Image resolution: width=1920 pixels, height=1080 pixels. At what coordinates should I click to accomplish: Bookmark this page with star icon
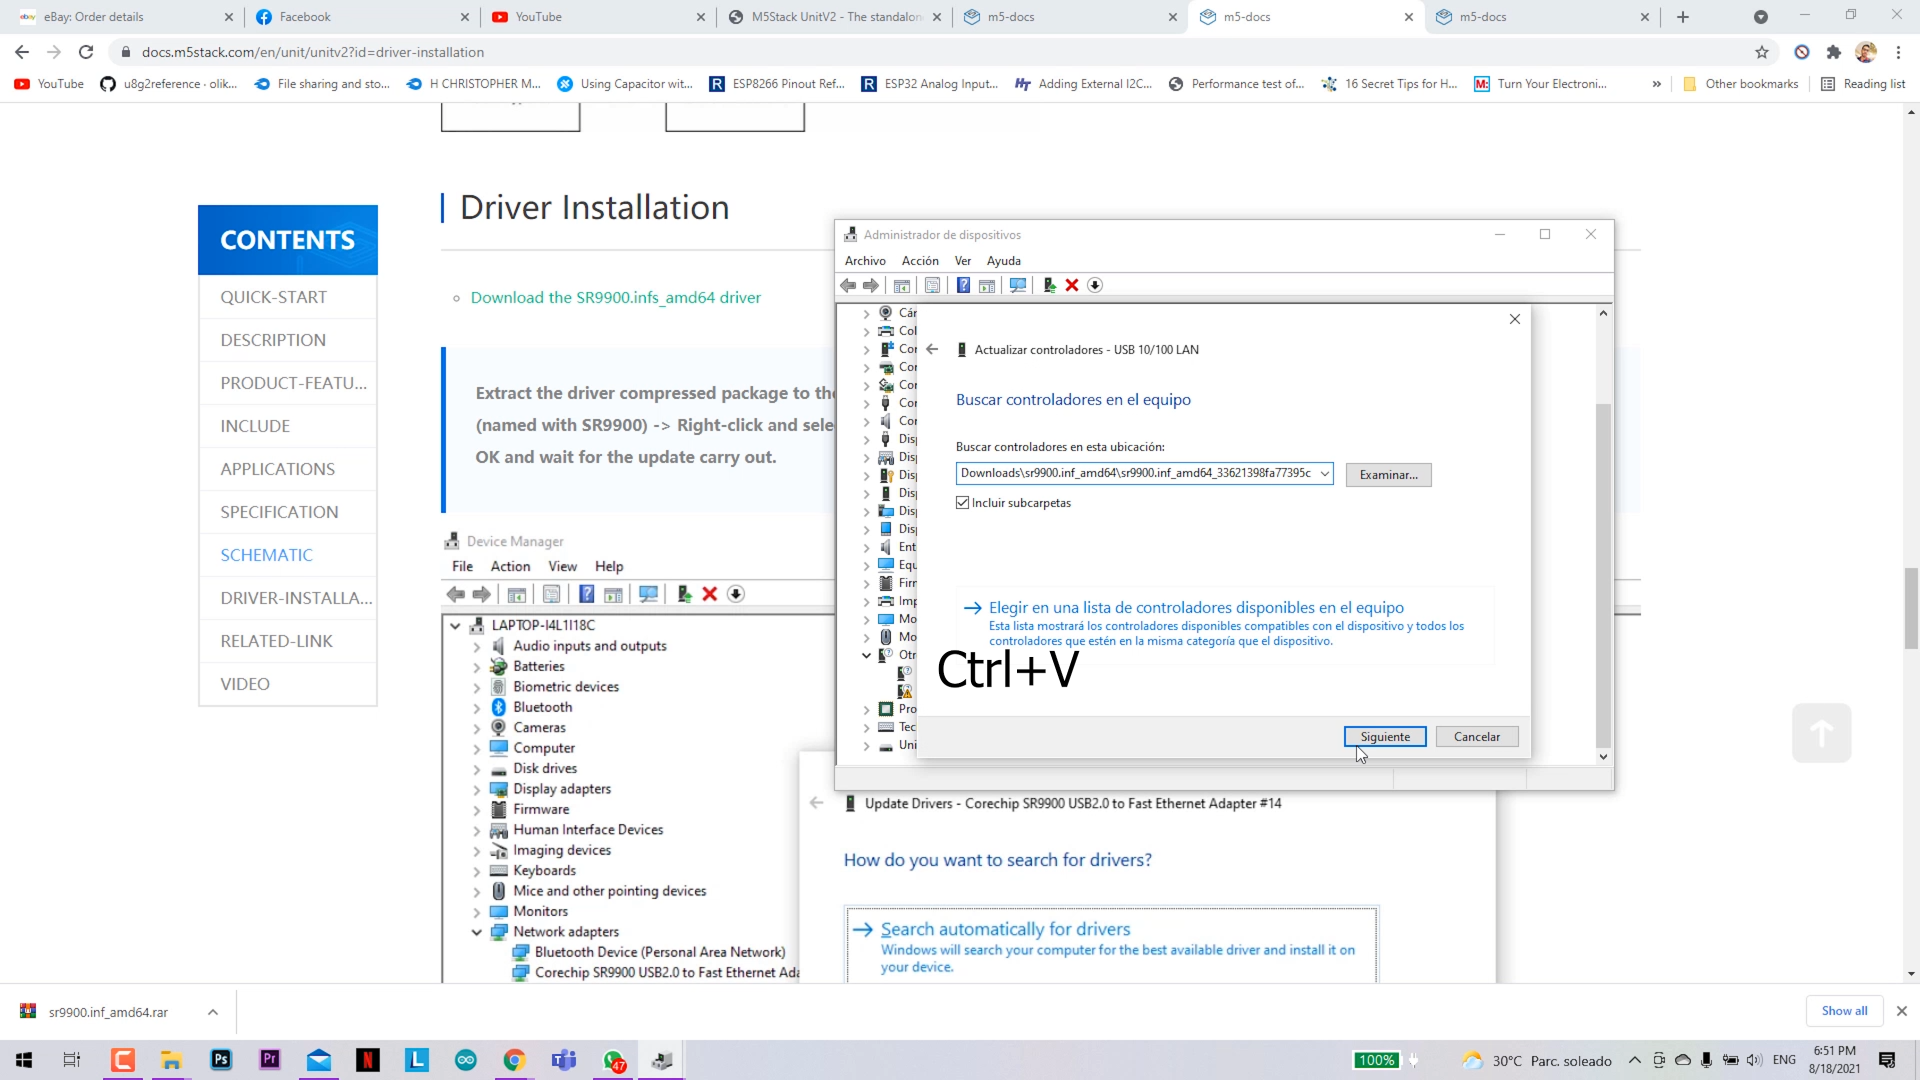[1762, 52]
